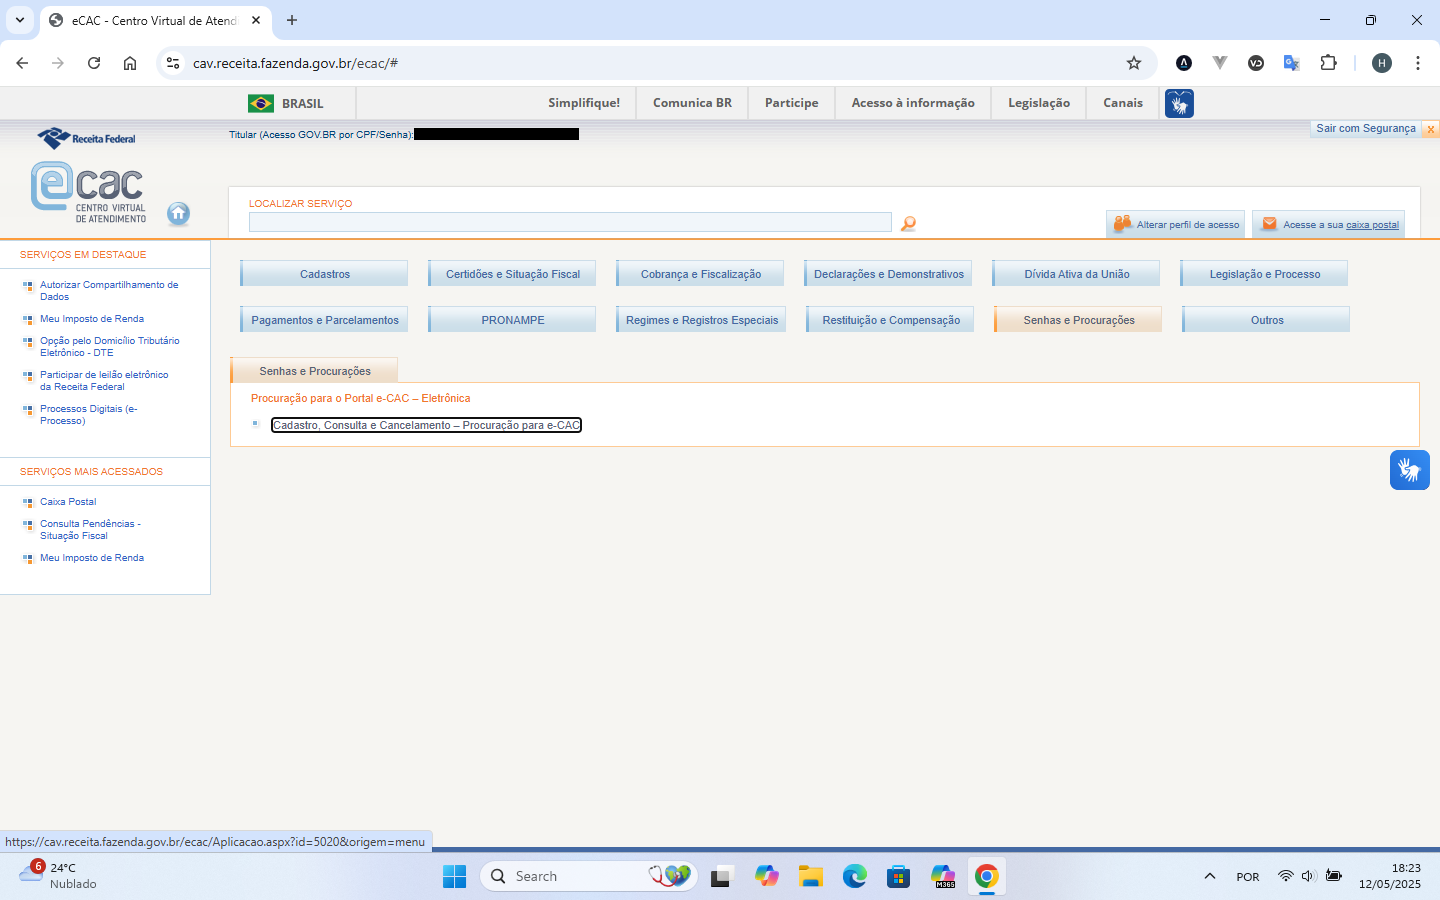The height and width of the screenshot is (900, 1440).
Task: Click the service search magnifier icon
Action: click(908, 224)
